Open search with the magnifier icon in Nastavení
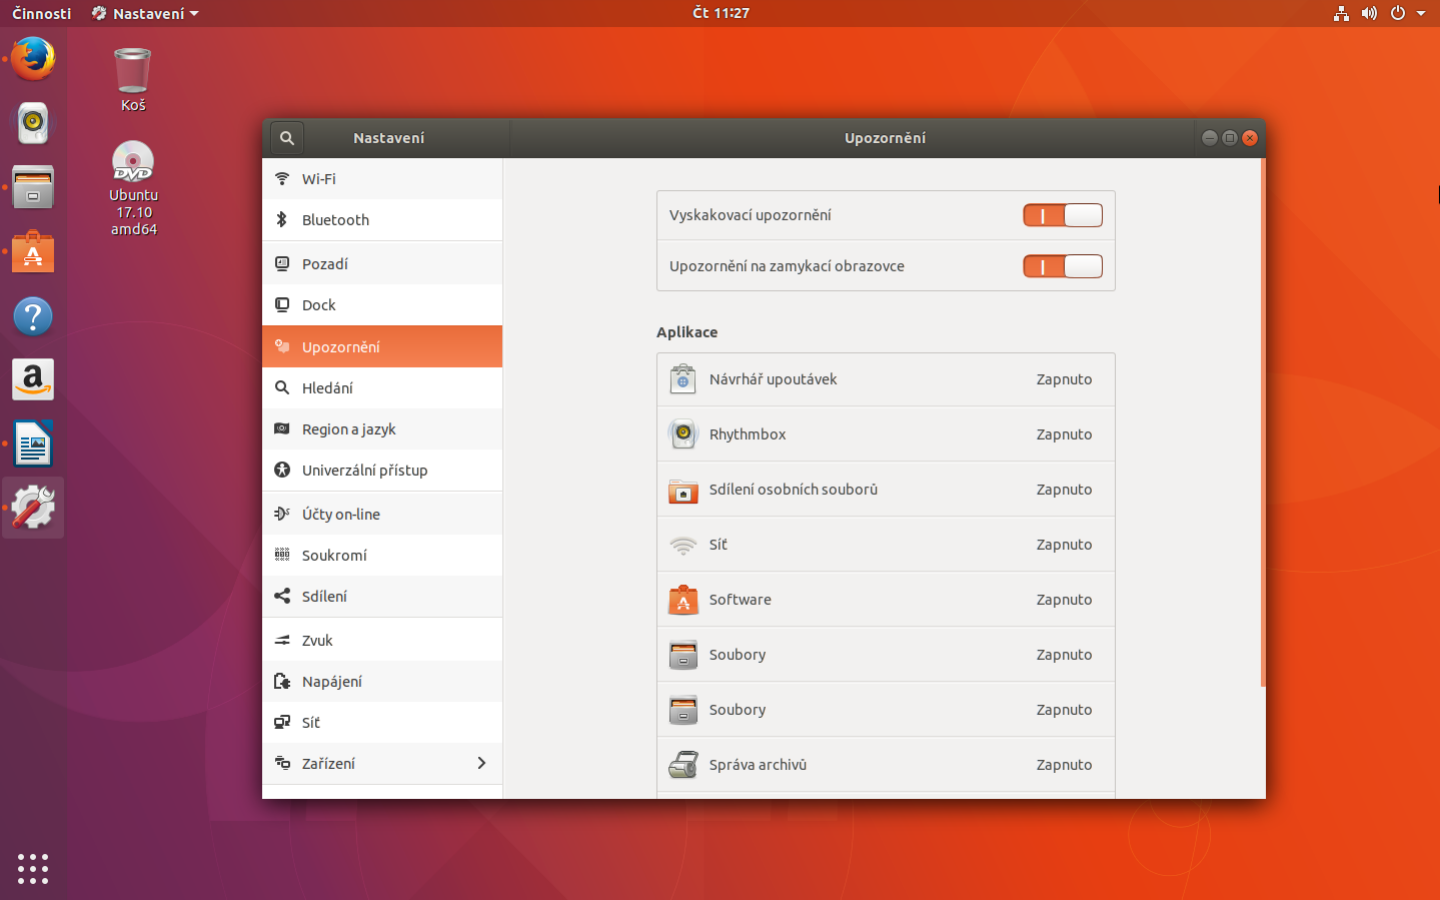This screenshot has height=900, width=1440. (x=286, y=137)
